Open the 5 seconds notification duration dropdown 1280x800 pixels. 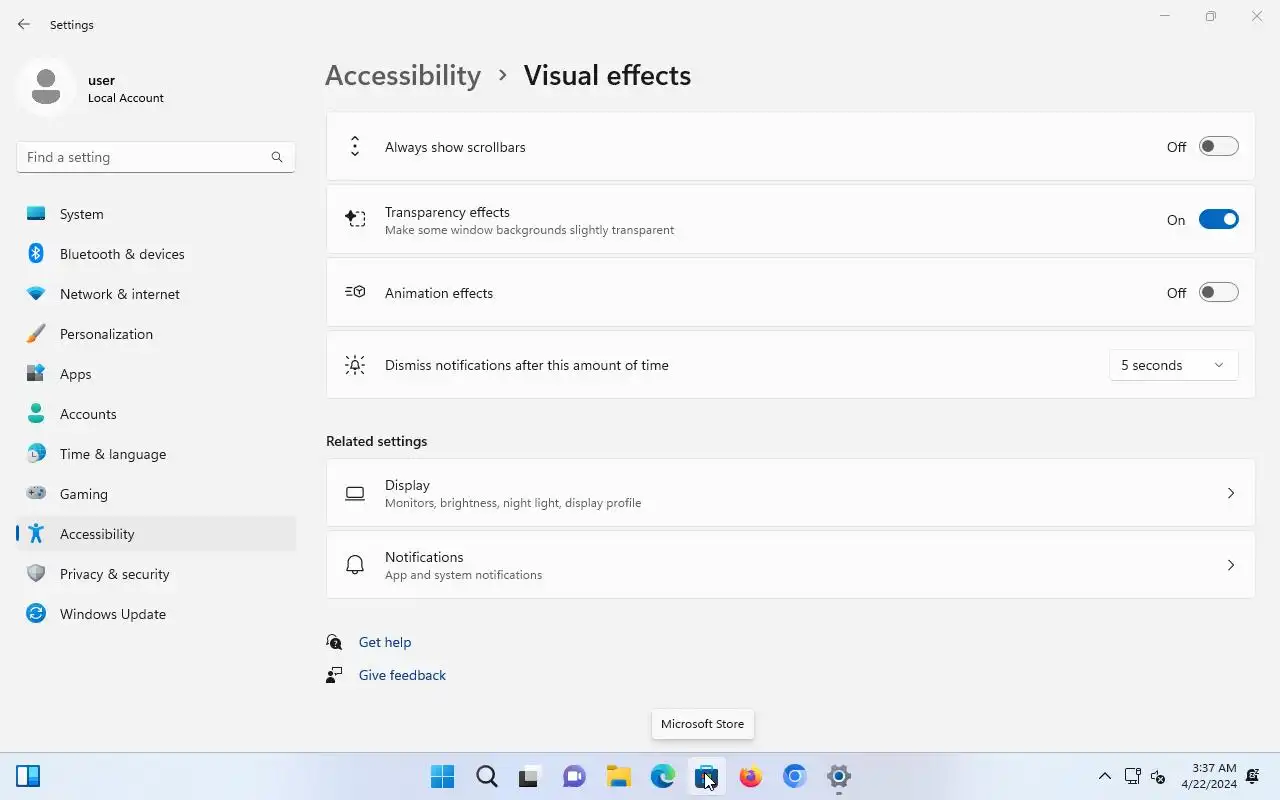[1173, 365]
